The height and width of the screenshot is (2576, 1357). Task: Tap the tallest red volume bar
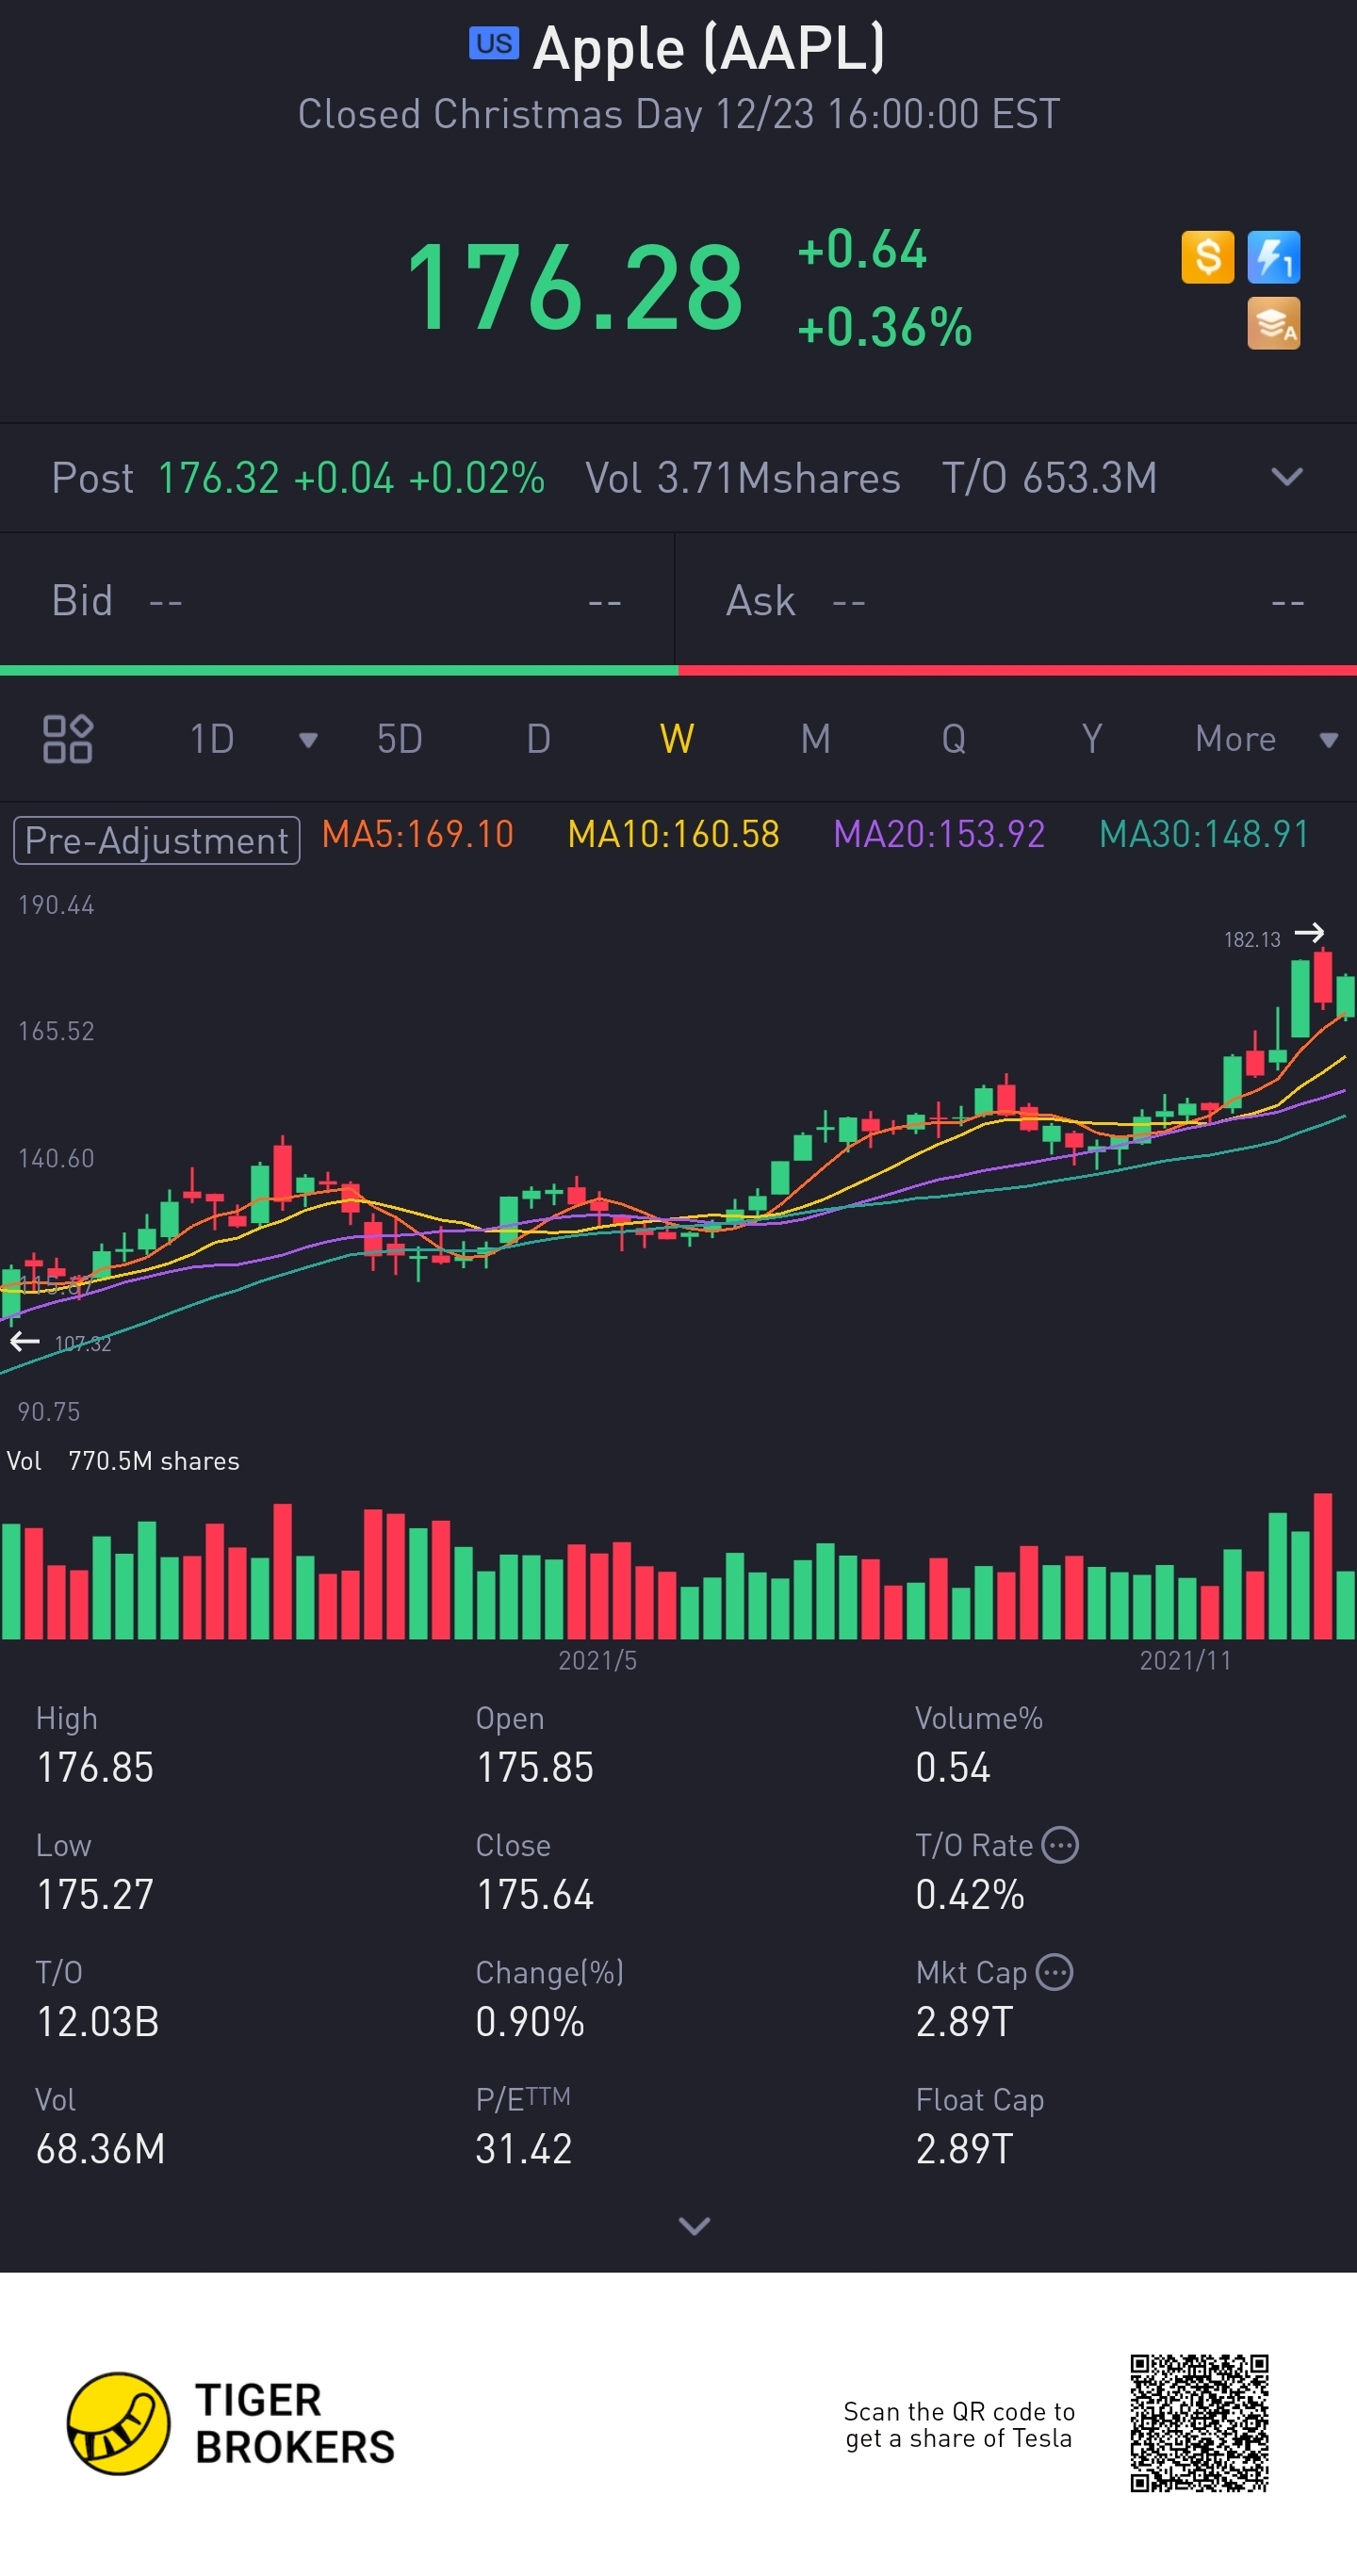coord(1322,1565)
